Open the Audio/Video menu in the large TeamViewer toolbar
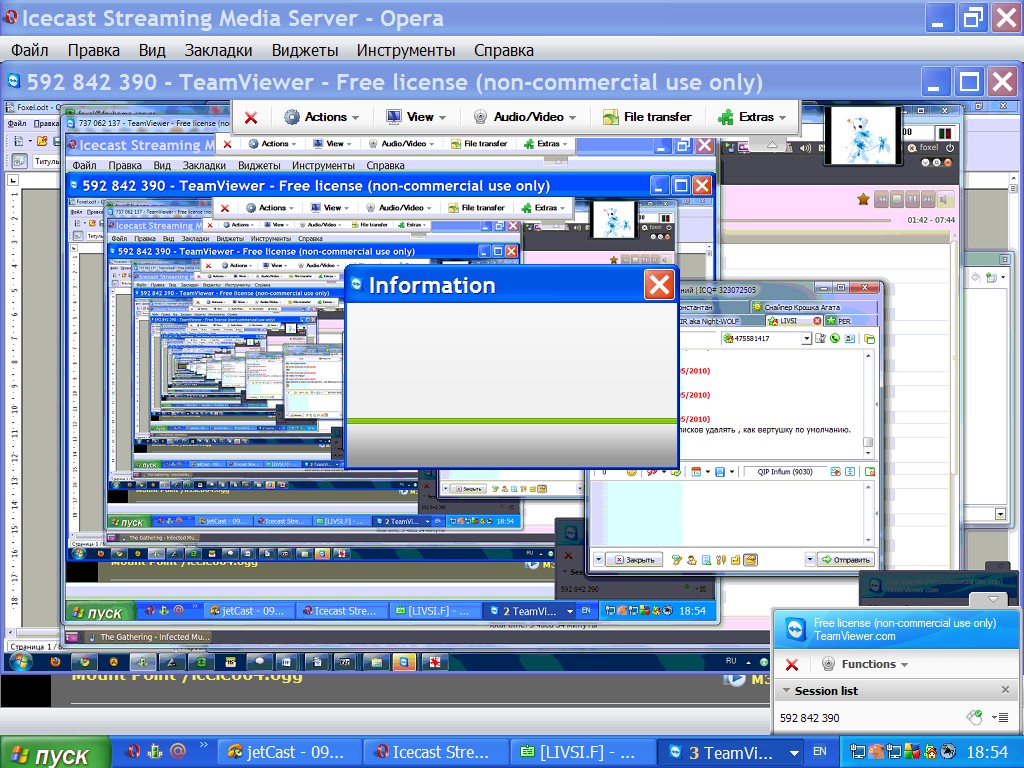The image size is (1024, 768). point(525,117)
